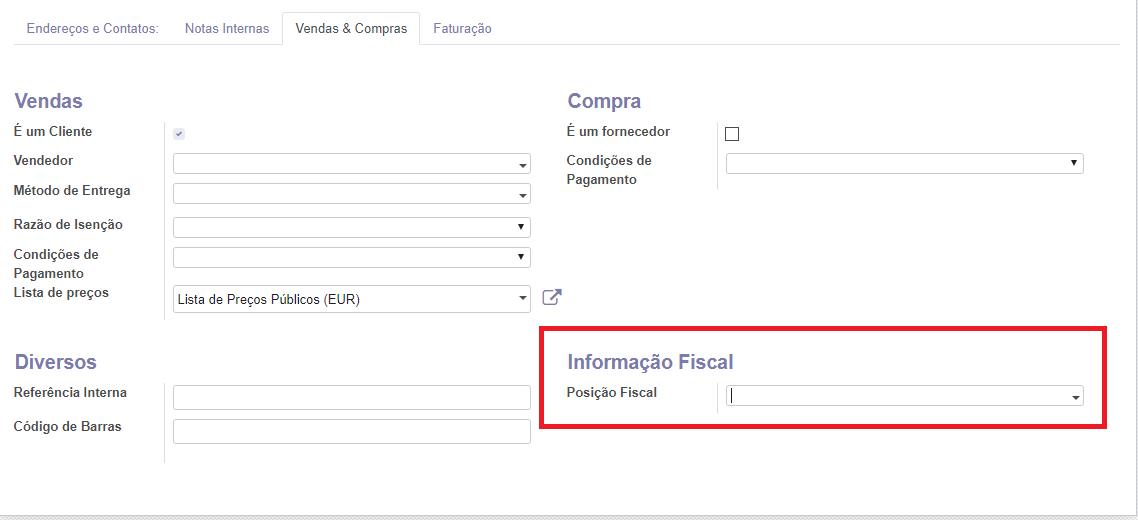The image size is (1138, 520).
Task: Toggle the 'É um Cliente' checkbox
Action: (179, 134)
